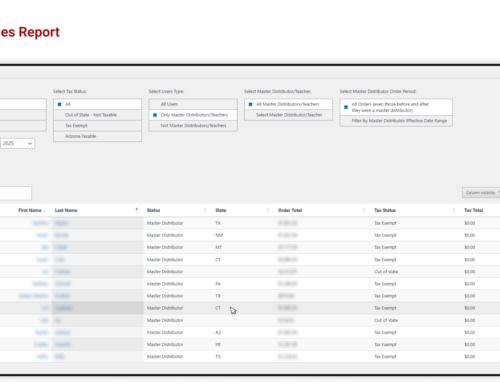Click Tax Exempt in the PR row
The height and width of the screenshot is (383, 500).
[385, 345]
